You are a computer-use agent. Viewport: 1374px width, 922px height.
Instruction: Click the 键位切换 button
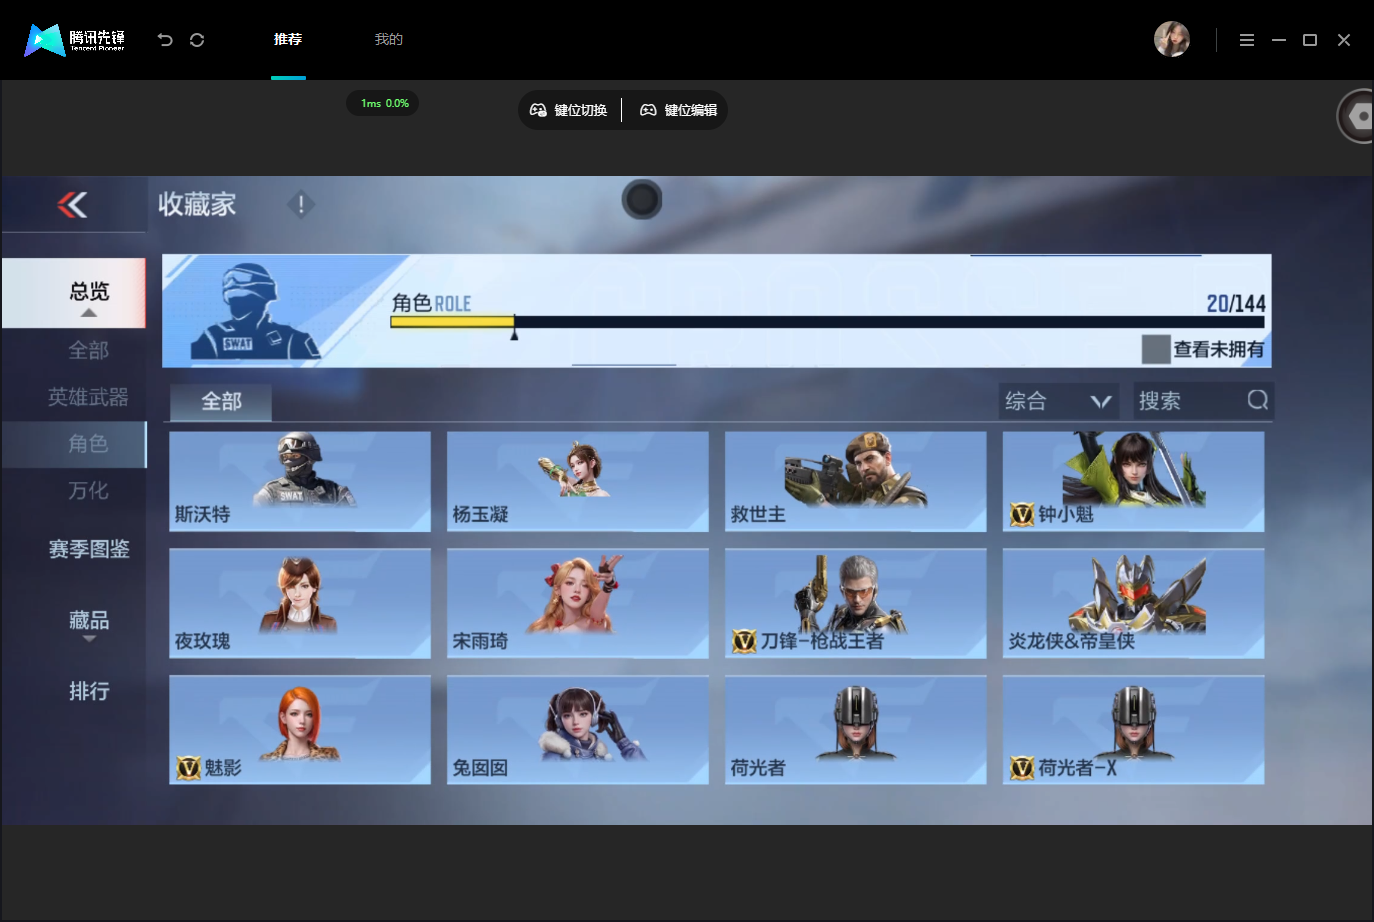[569, 110]
